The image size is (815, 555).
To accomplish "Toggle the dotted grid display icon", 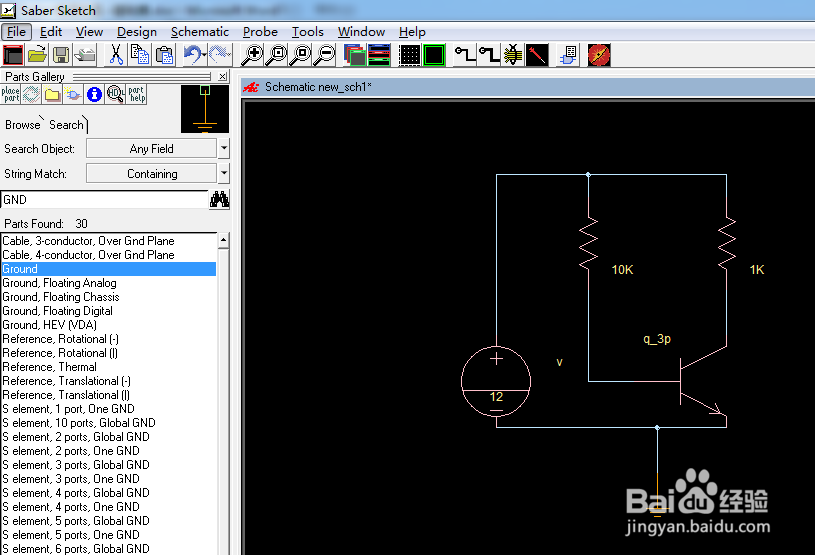I will point(410,55).
